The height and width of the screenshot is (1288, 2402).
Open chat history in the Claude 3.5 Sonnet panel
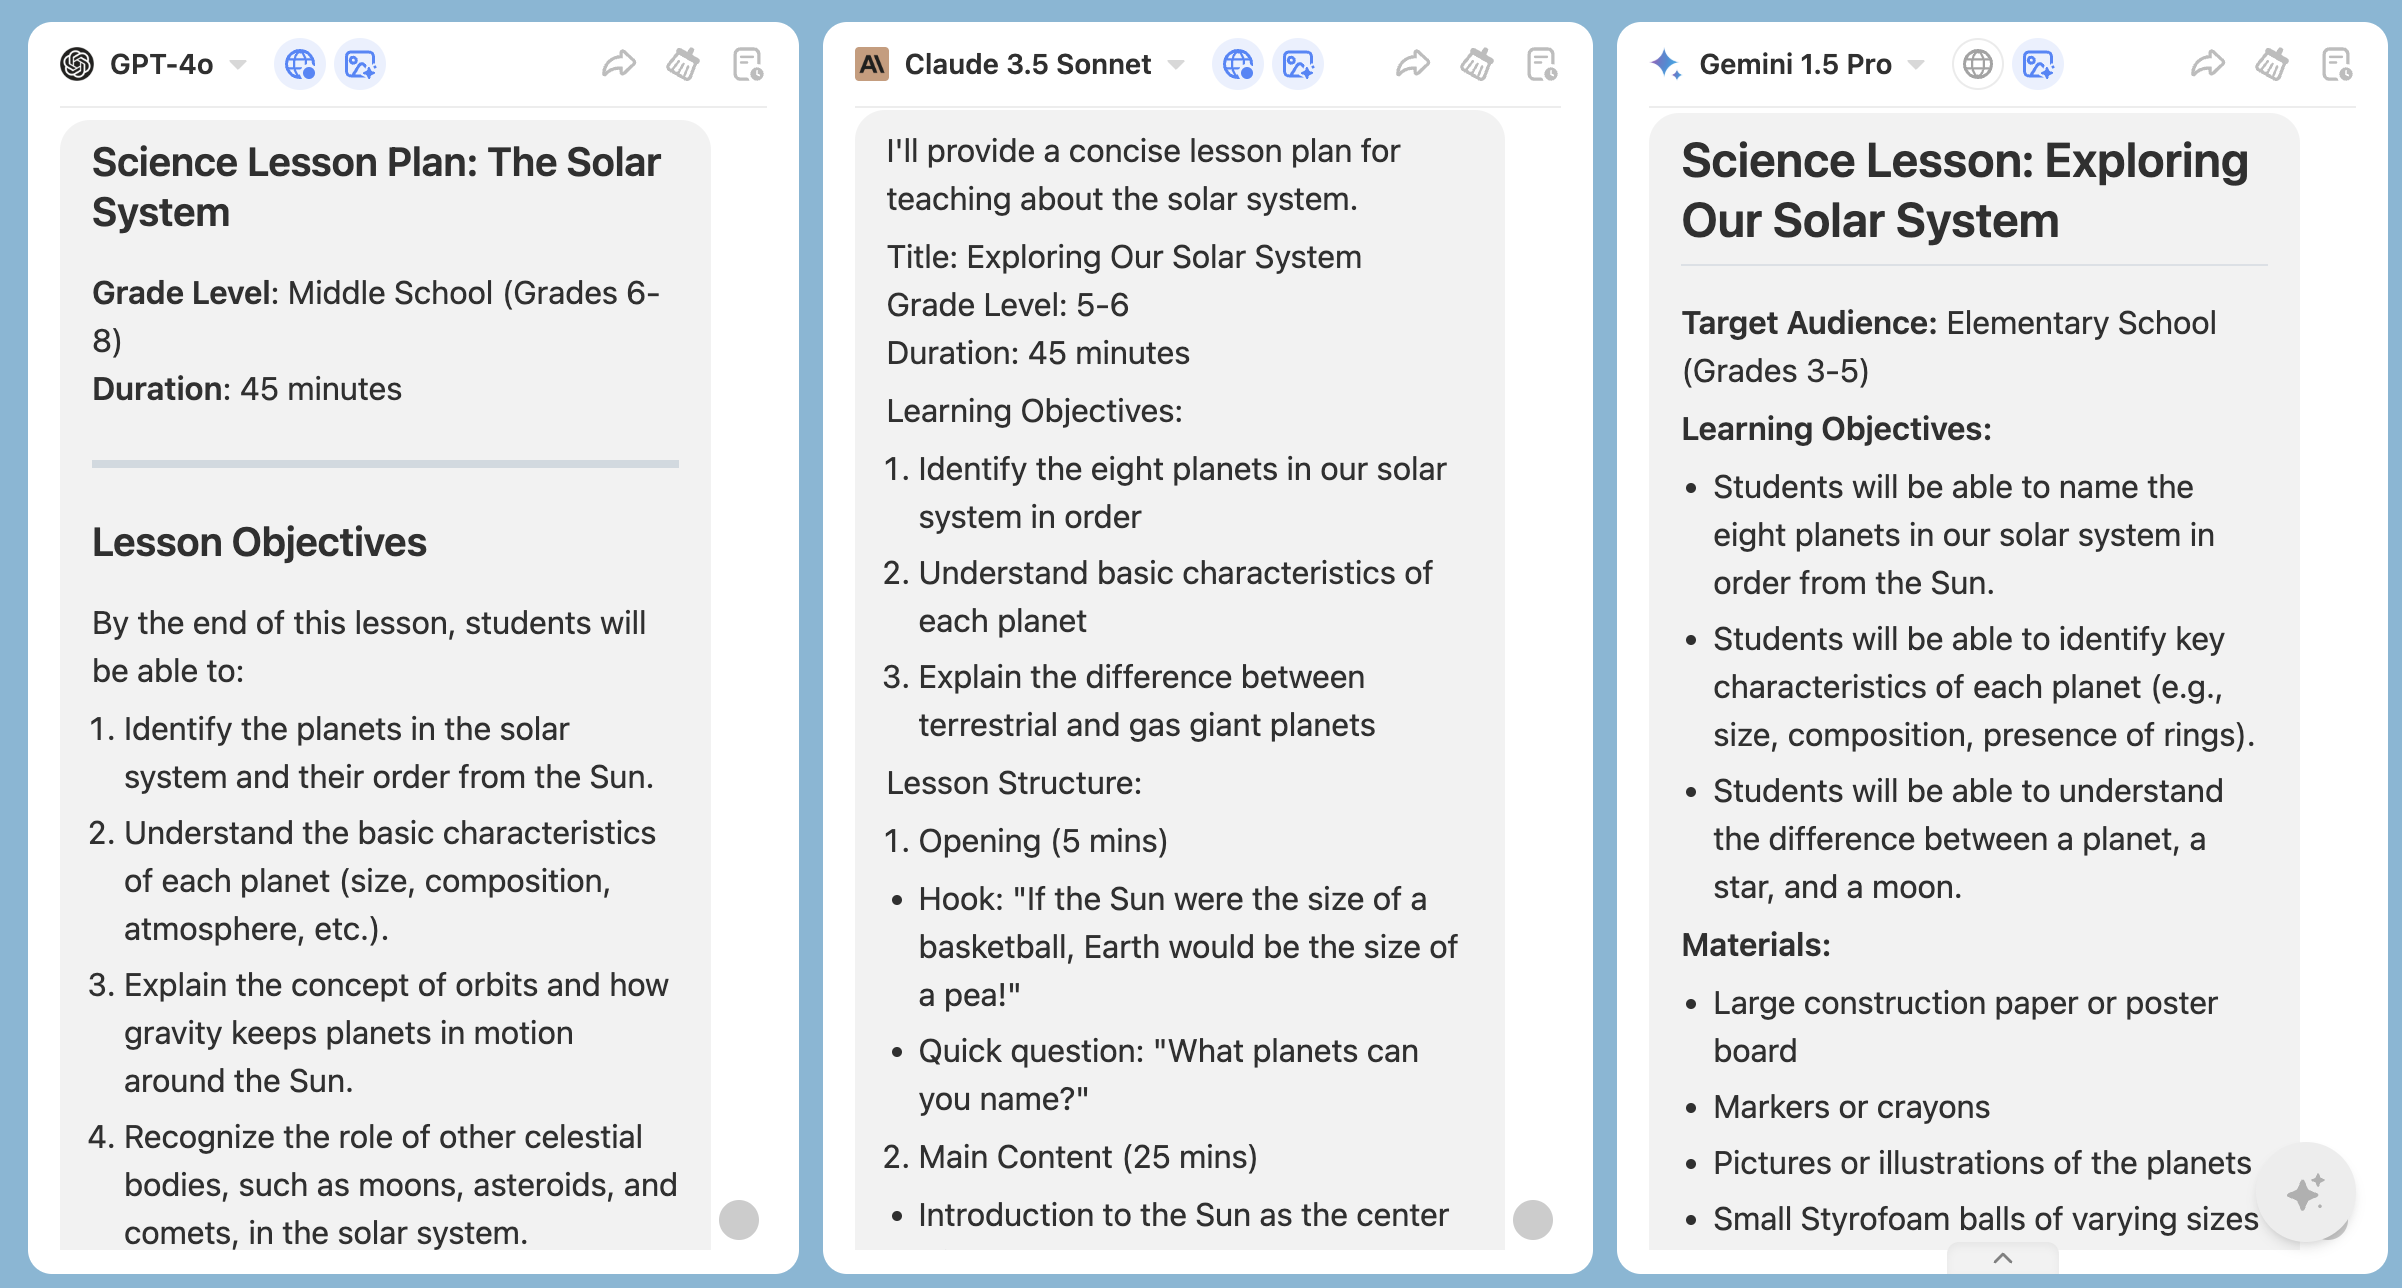[x=1541, y=65]
